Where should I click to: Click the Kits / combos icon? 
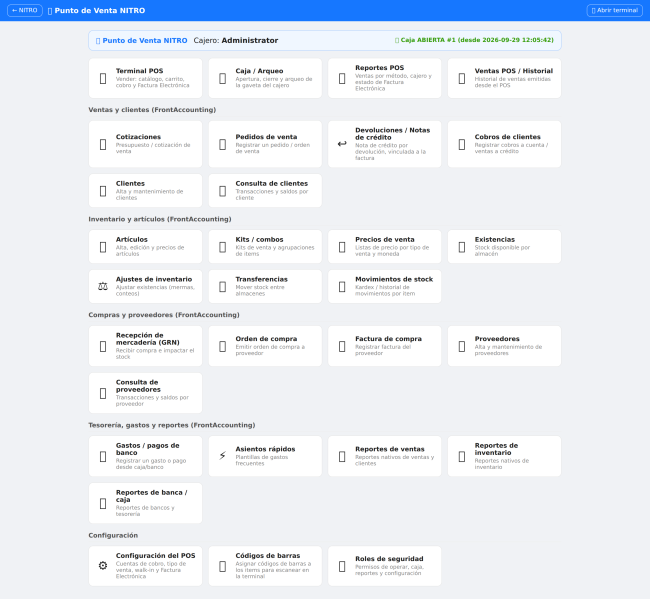(x=223, y=247)
